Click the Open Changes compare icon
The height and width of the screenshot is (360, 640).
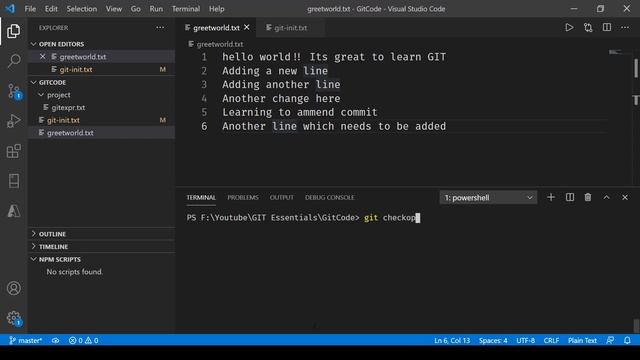(588, 27)
